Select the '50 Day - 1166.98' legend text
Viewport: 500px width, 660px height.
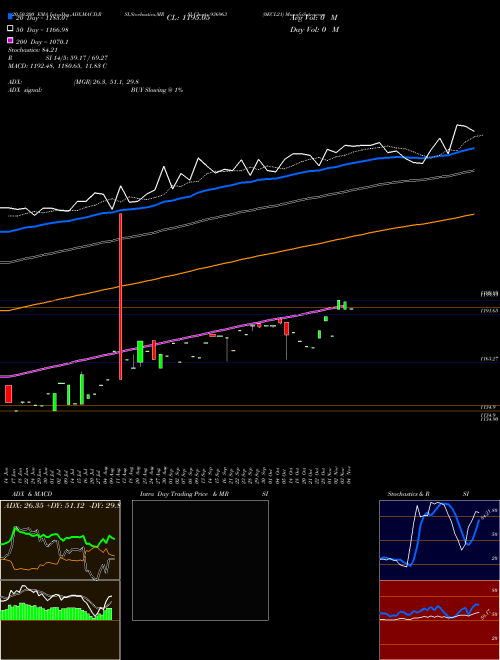point(42,30)
